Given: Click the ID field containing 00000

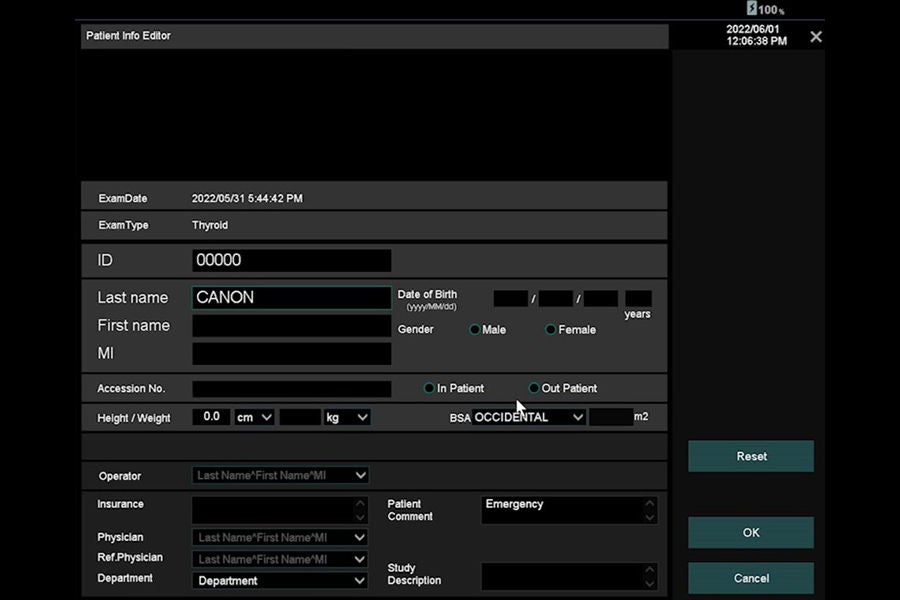Looking at the screenshot, I should click(x=292, y=260).
